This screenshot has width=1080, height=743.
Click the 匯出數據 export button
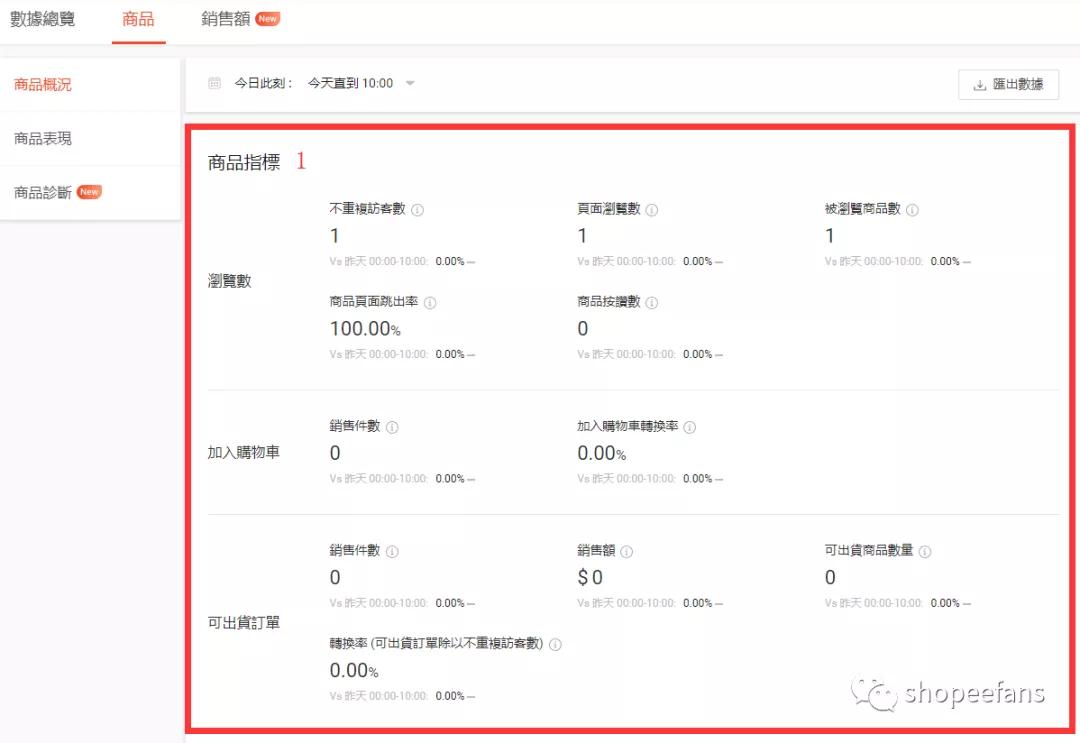coord(1009,85)
